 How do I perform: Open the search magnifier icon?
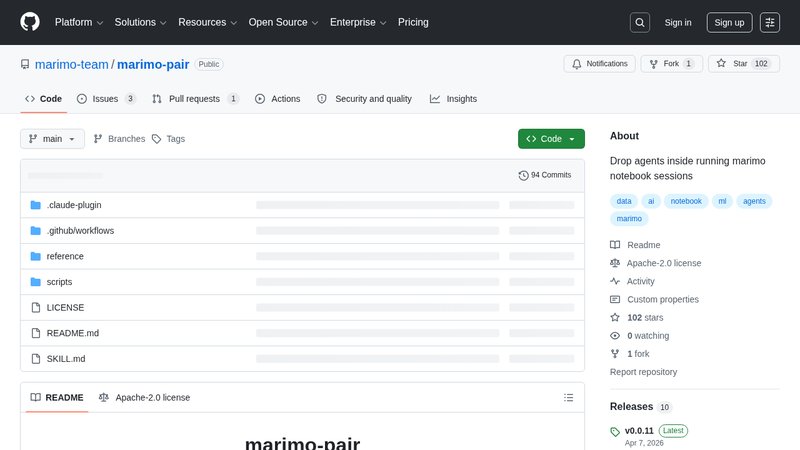click(640, 22)
